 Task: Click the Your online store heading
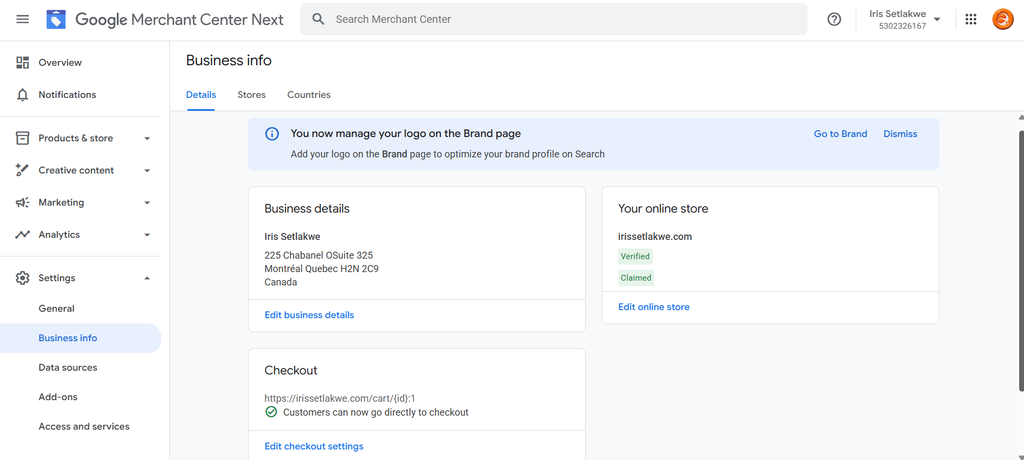664,209
